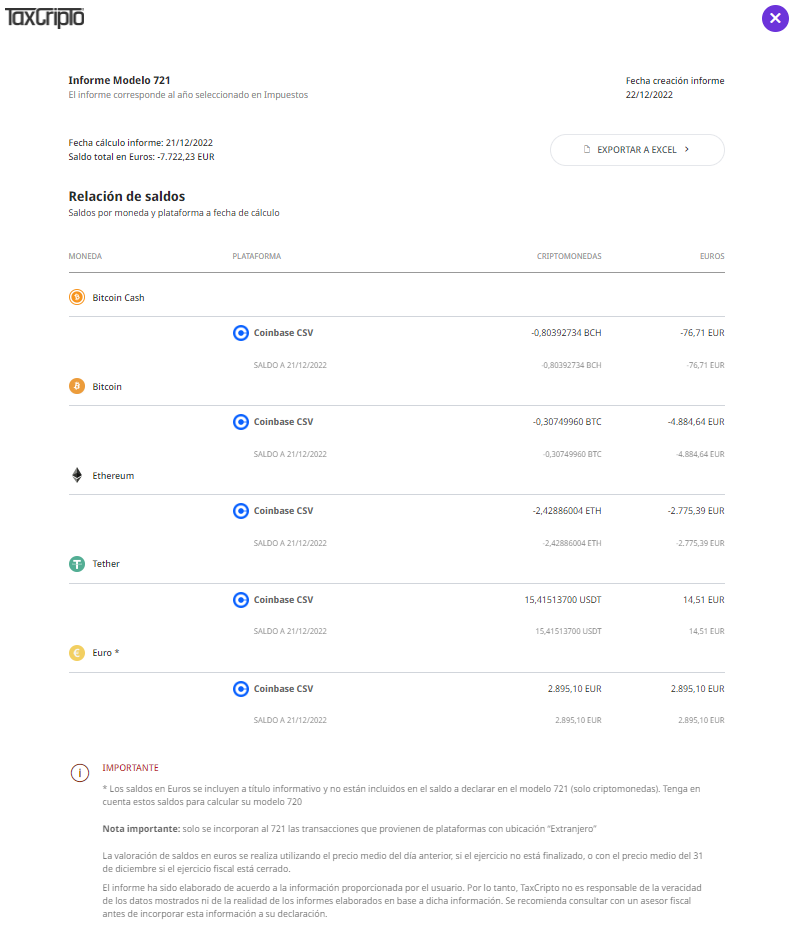Click the yellow Euro coin icon
The width and height of the screenshot is (799, 928).
pyautogui.click(x=77, y=653)
